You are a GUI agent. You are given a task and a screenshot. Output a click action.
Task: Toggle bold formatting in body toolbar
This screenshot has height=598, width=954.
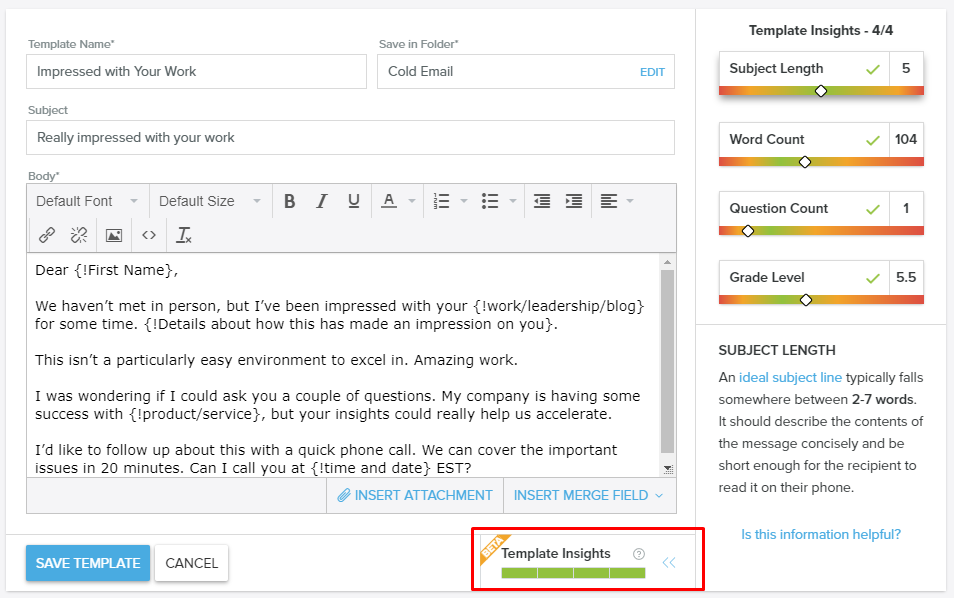click(x=290, y=201)
